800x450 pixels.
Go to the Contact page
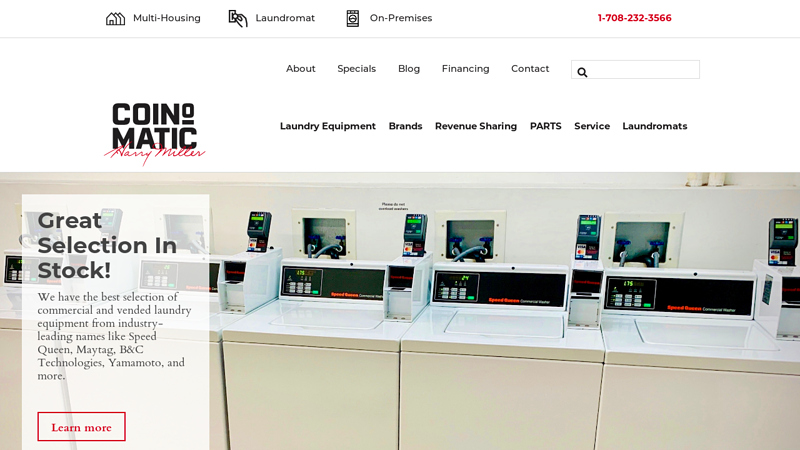click(530, 69)
